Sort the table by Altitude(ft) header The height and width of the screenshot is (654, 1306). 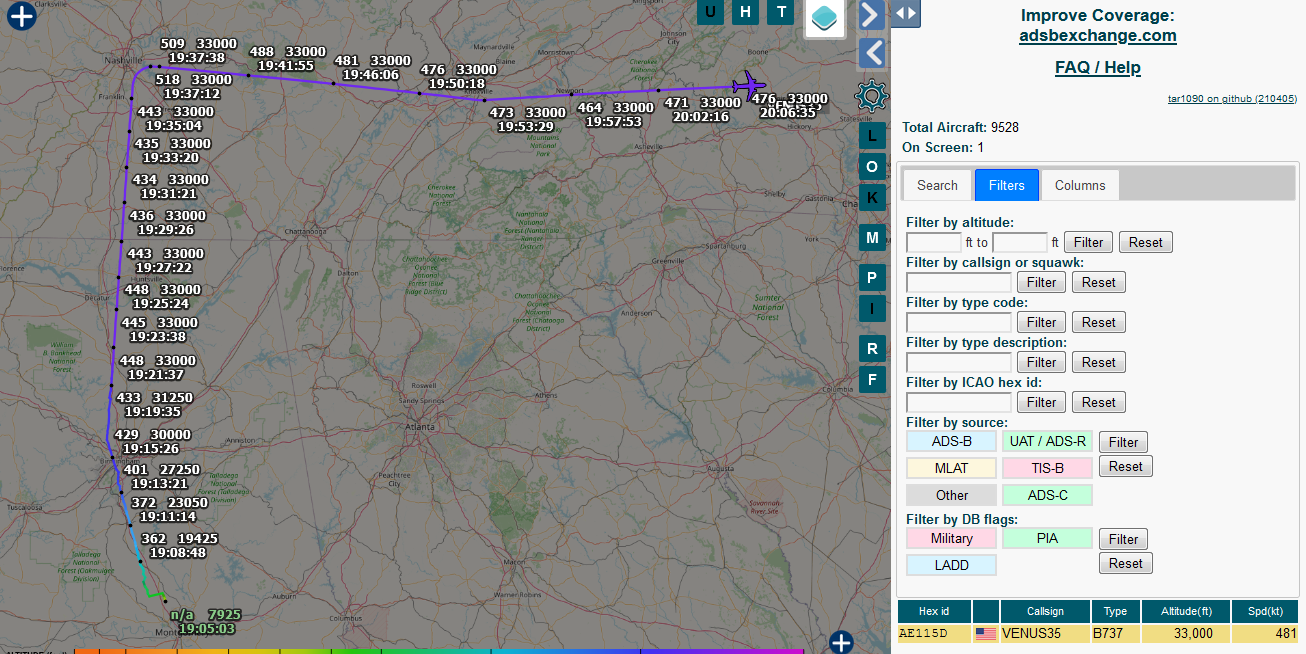tap(1186, 611)
